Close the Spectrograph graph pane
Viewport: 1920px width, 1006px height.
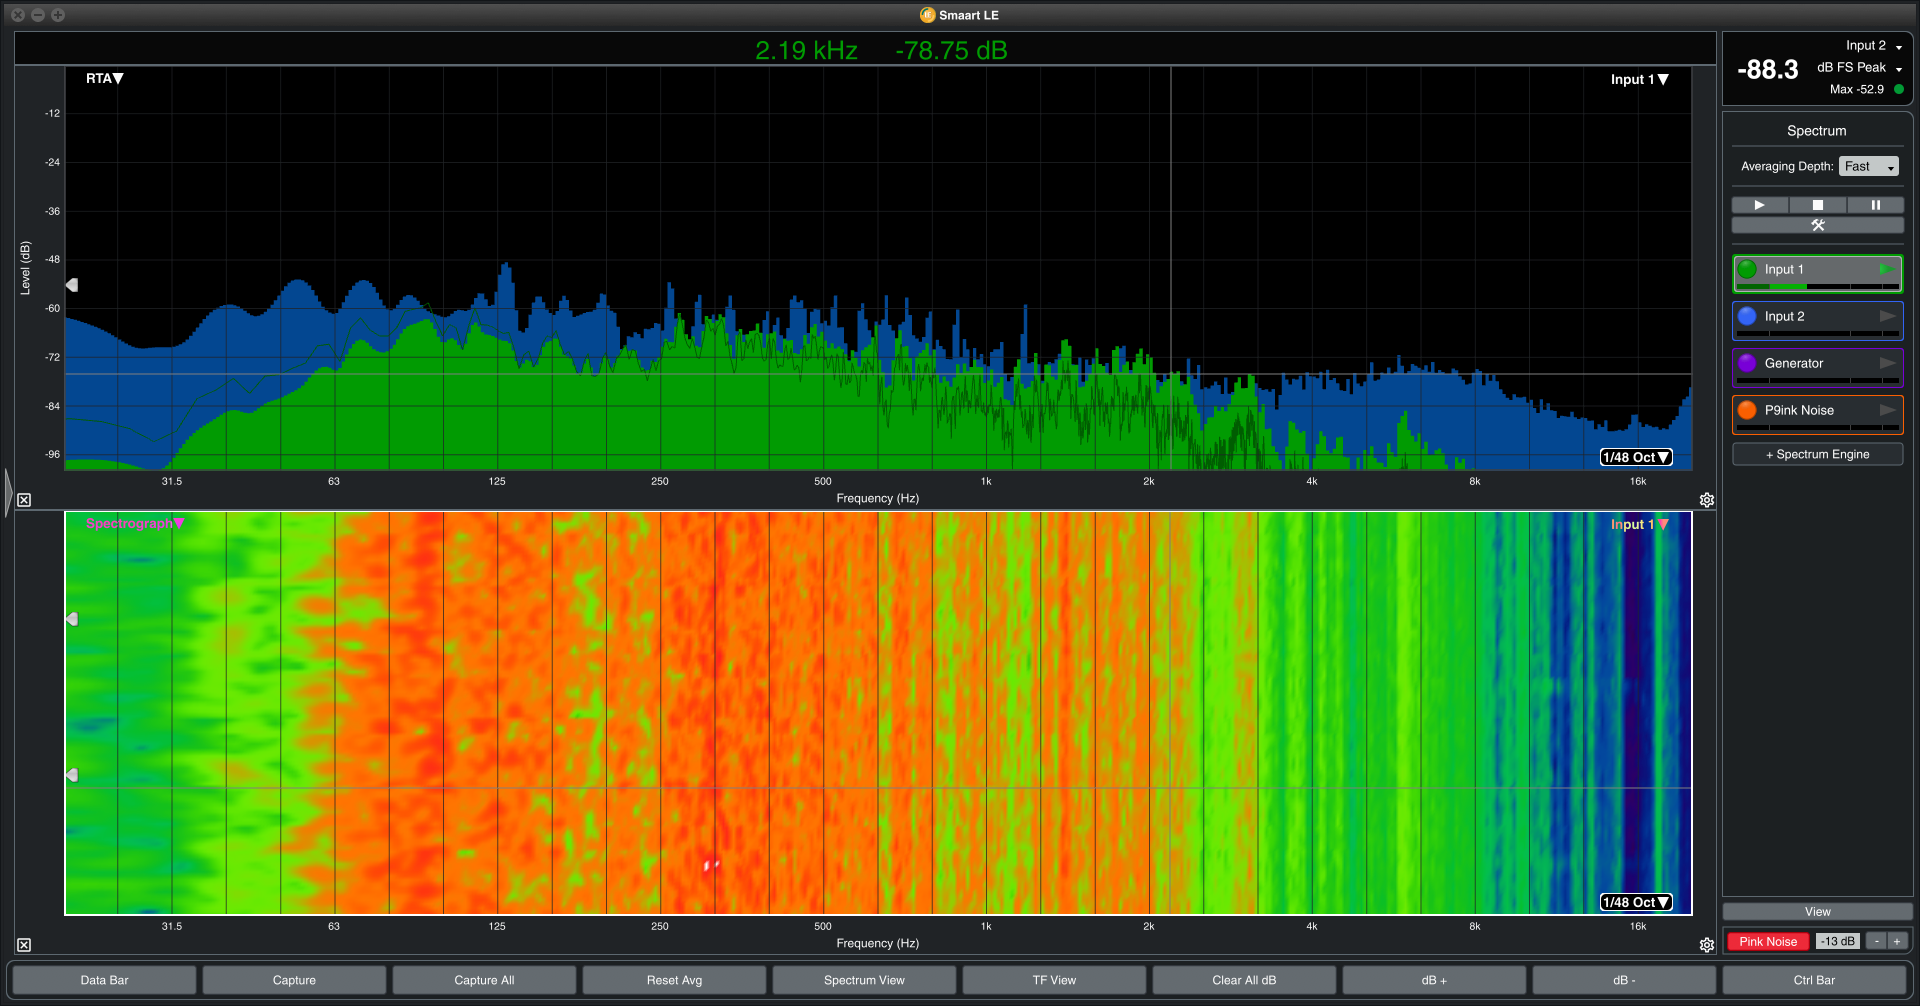(x=24, y=945)
